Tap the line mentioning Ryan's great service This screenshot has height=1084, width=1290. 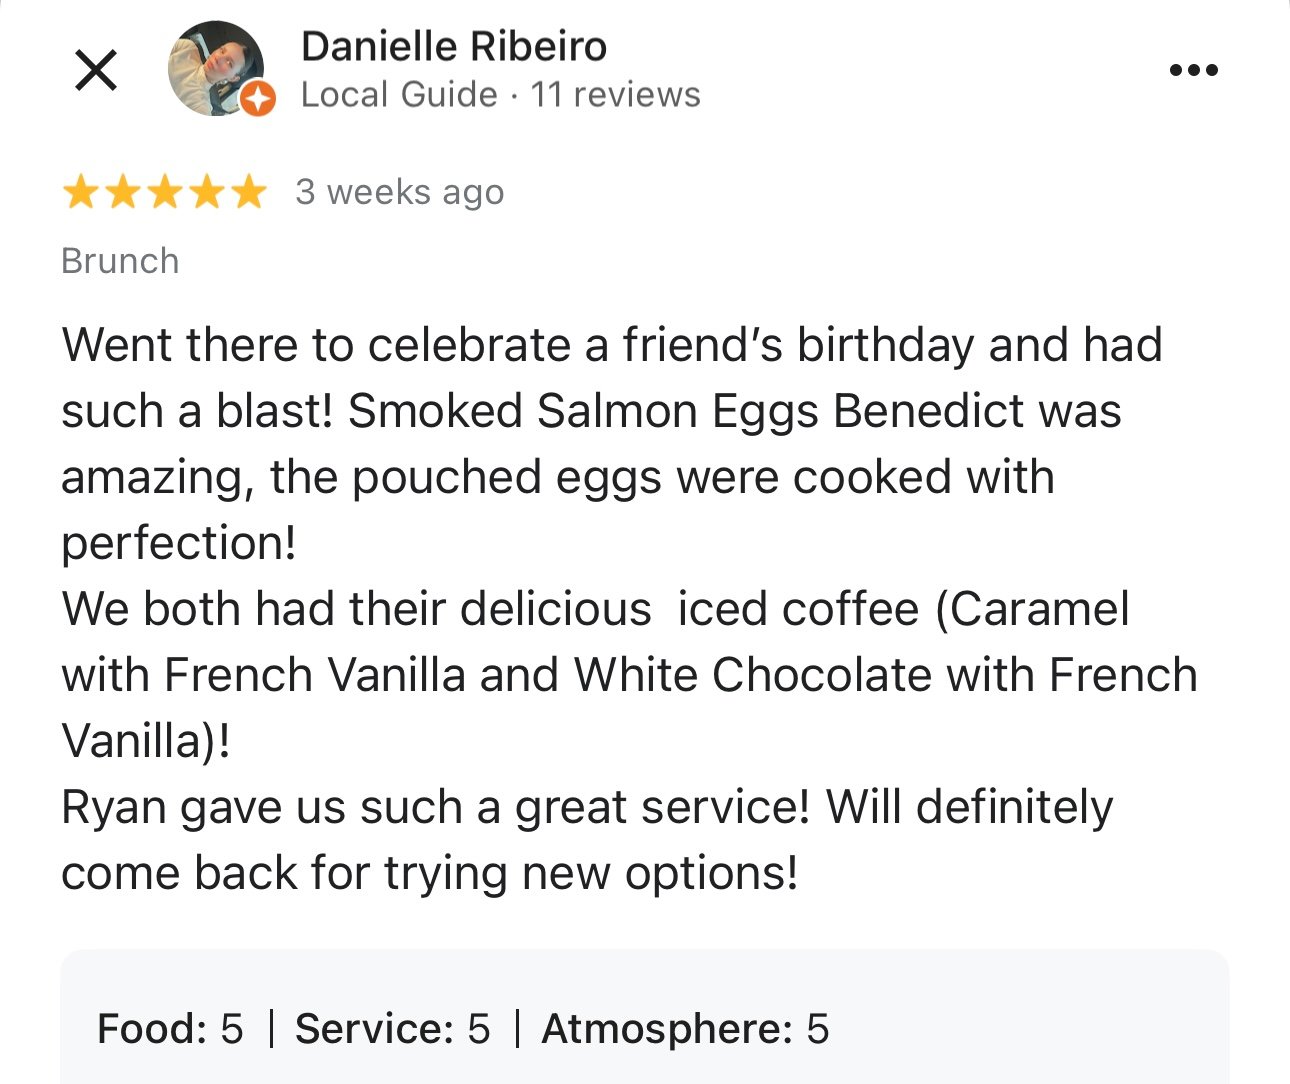pos(586,807)
